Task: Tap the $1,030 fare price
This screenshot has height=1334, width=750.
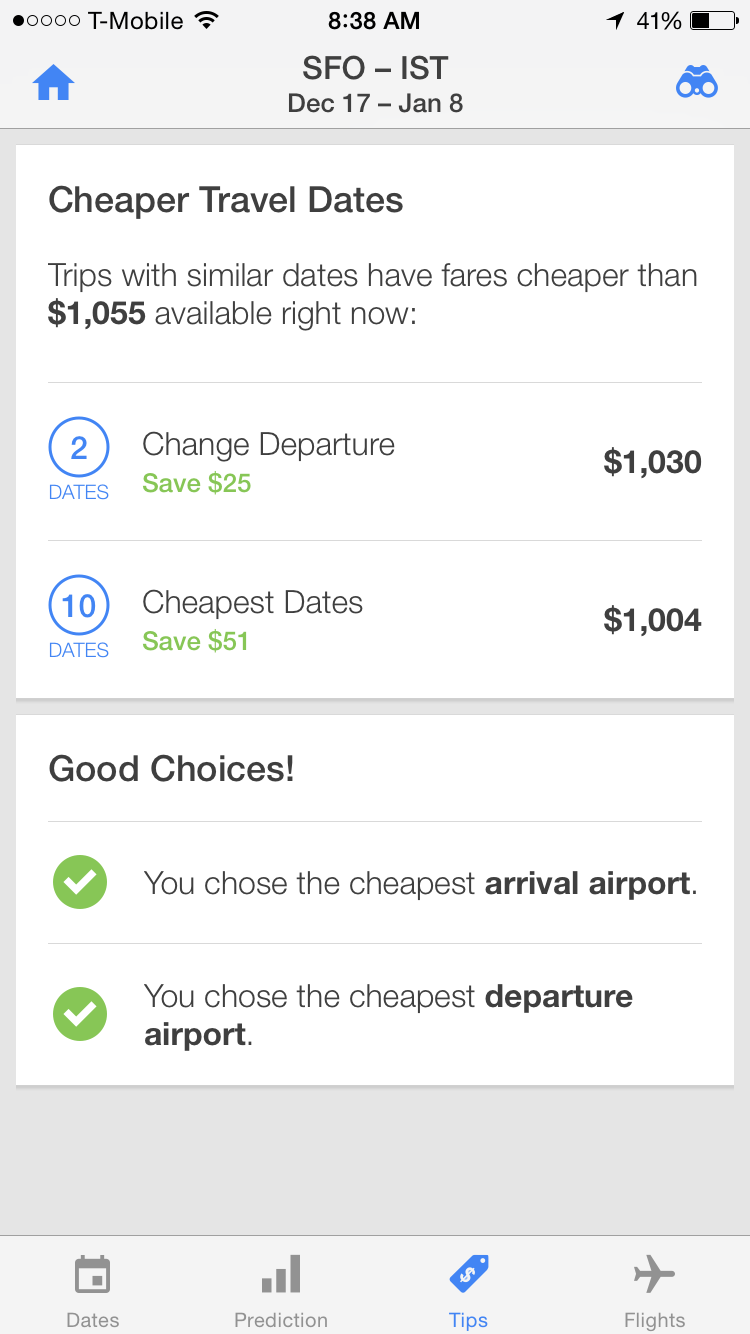Action: pyautogui.click(x=652, y=462)
